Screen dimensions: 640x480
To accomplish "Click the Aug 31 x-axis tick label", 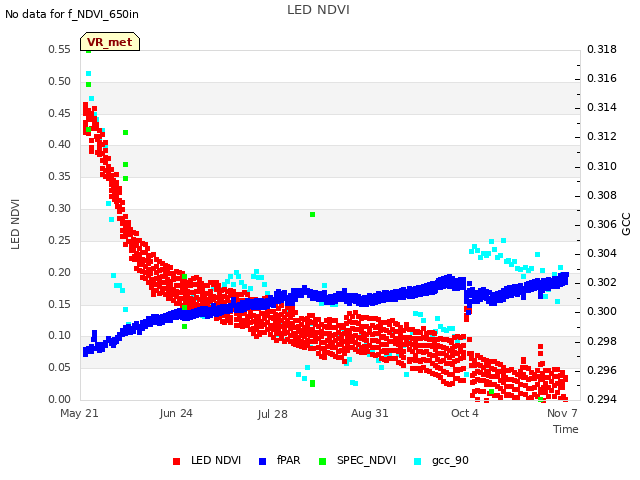I will coord(369,413).
